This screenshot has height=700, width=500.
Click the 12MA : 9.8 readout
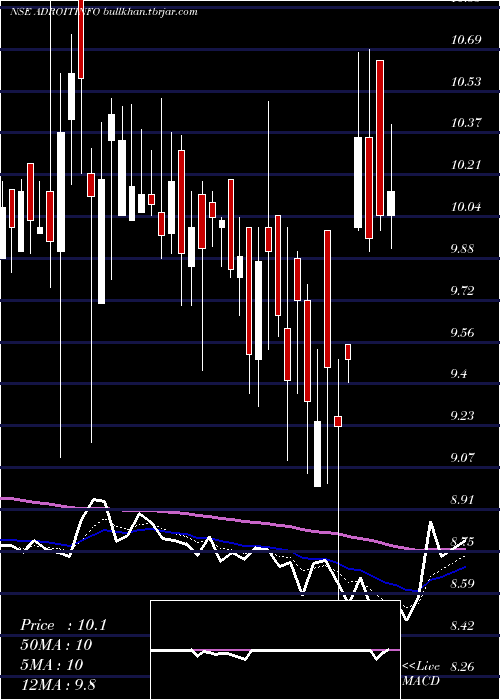click(x=58, y=685)
